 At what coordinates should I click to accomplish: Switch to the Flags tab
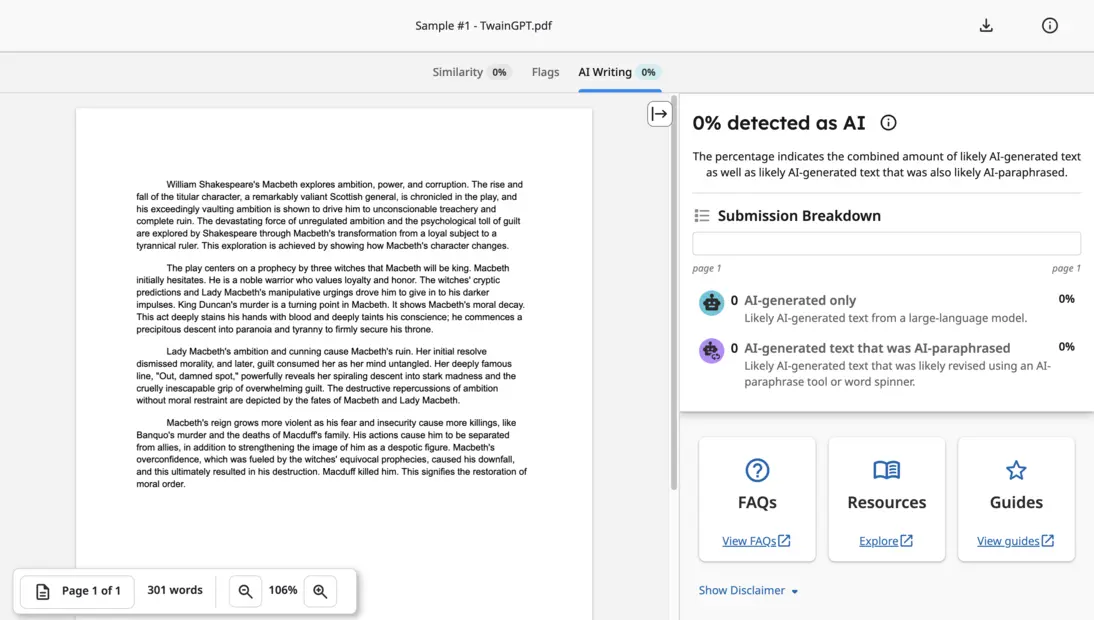point(545,72)
